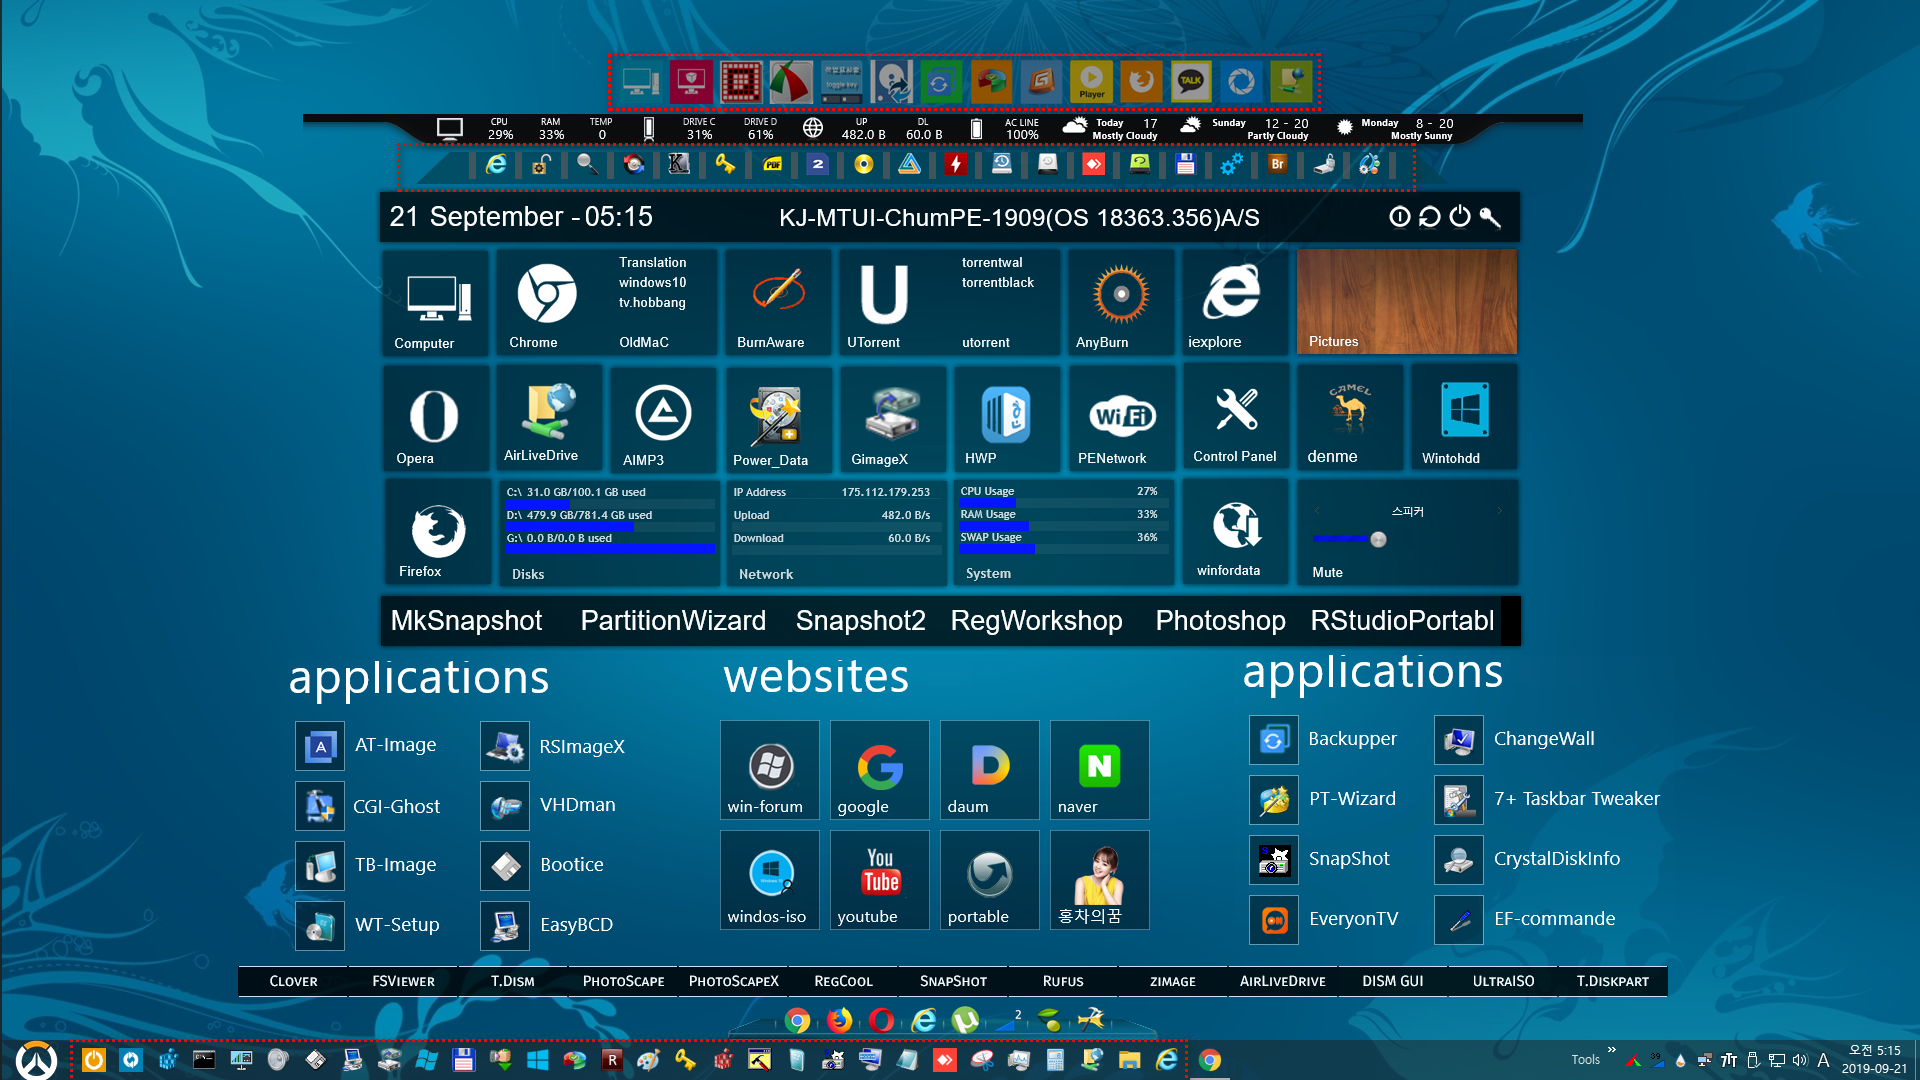Open the Control Panel tile
Image resolution: width=1920 pixels, height=1080 pixels.
click(1235, 417)
